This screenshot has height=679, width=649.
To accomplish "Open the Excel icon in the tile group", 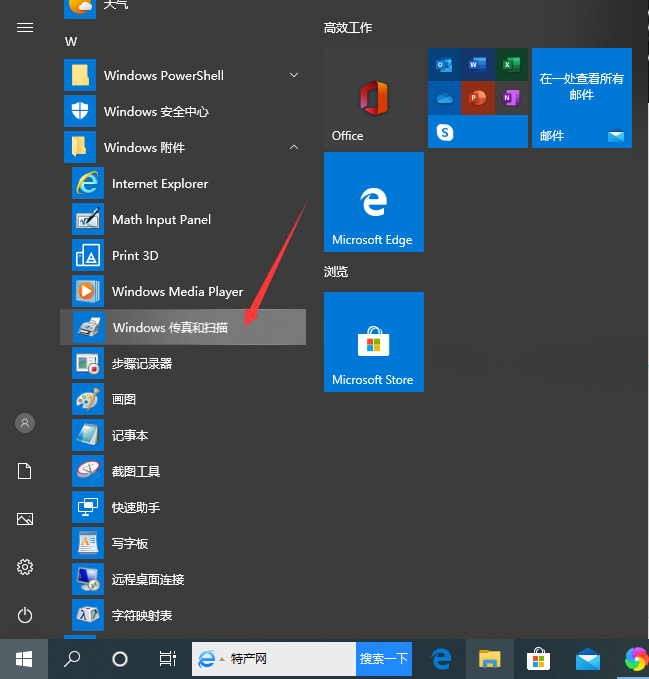I will pos(511,65).
